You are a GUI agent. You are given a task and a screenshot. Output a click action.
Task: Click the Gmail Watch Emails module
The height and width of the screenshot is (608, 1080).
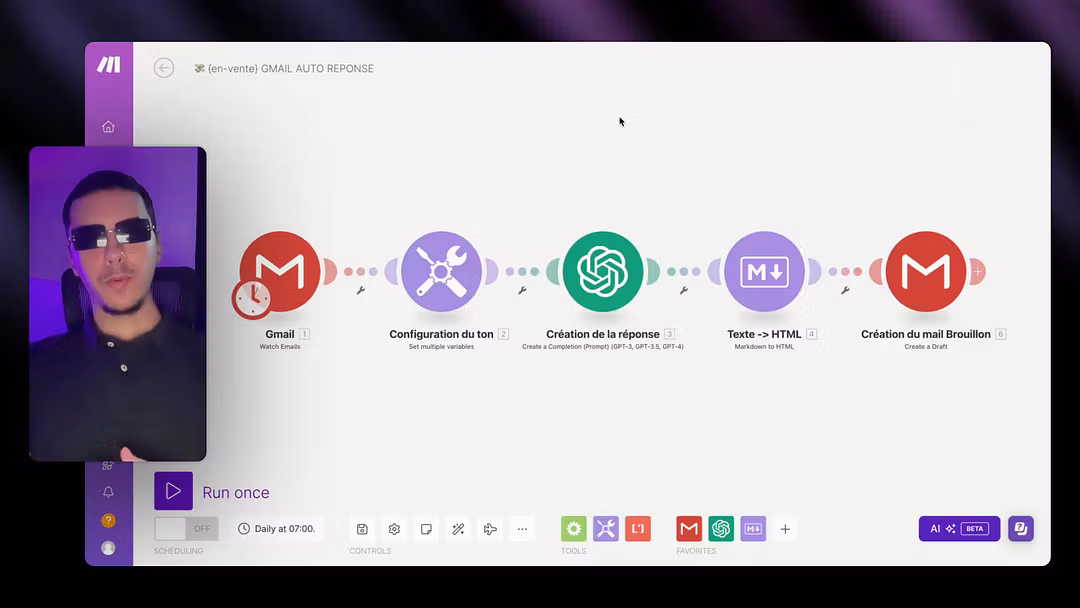(280, 271)
